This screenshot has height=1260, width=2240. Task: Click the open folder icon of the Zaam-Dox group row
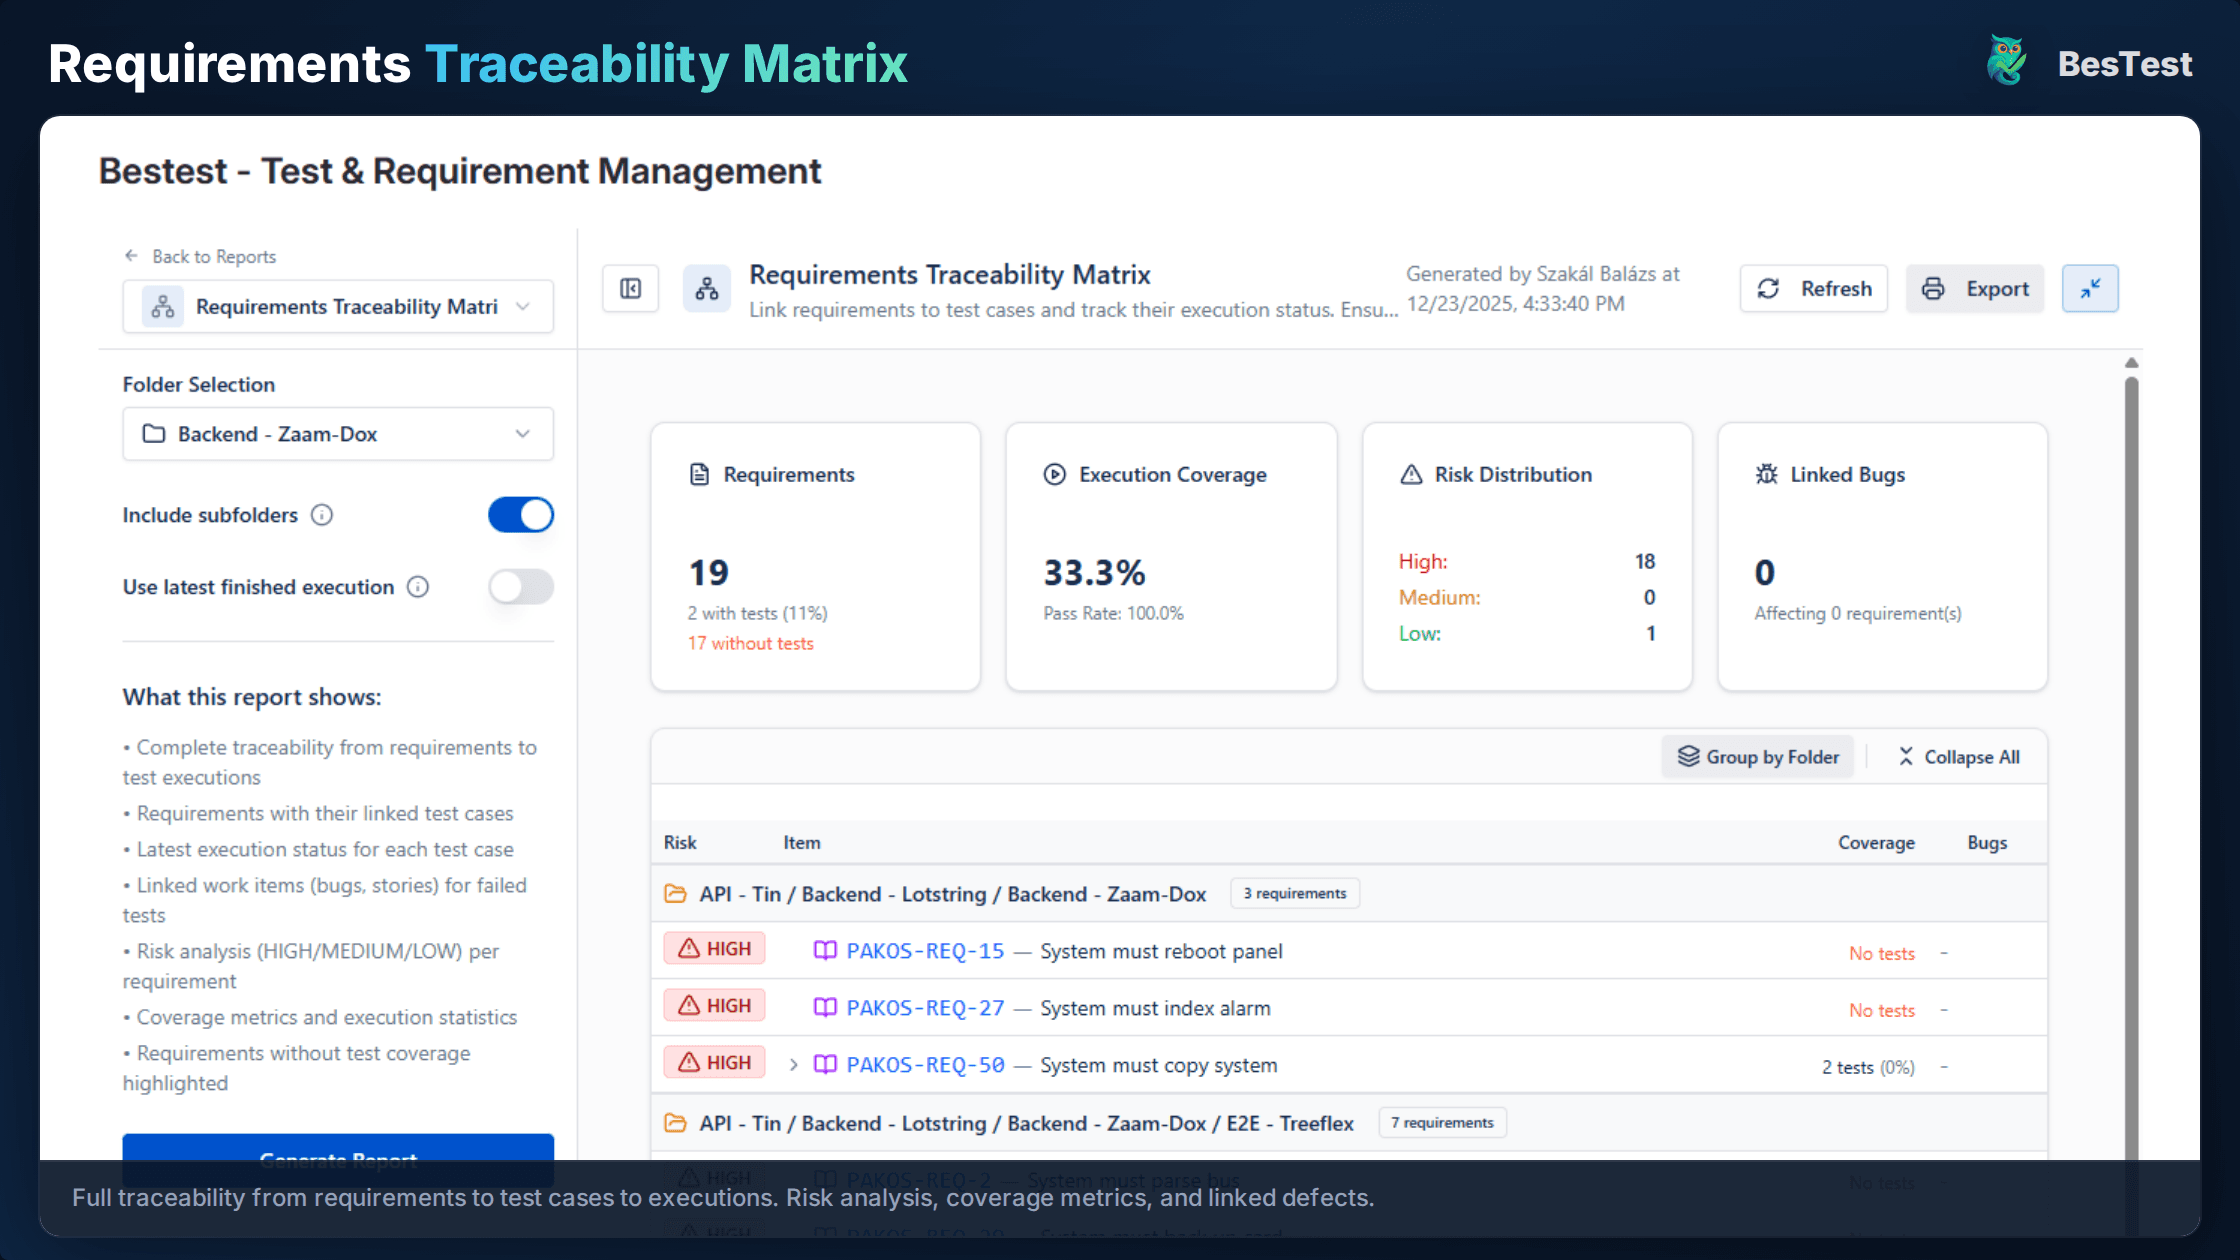click(x=675, y=893)
